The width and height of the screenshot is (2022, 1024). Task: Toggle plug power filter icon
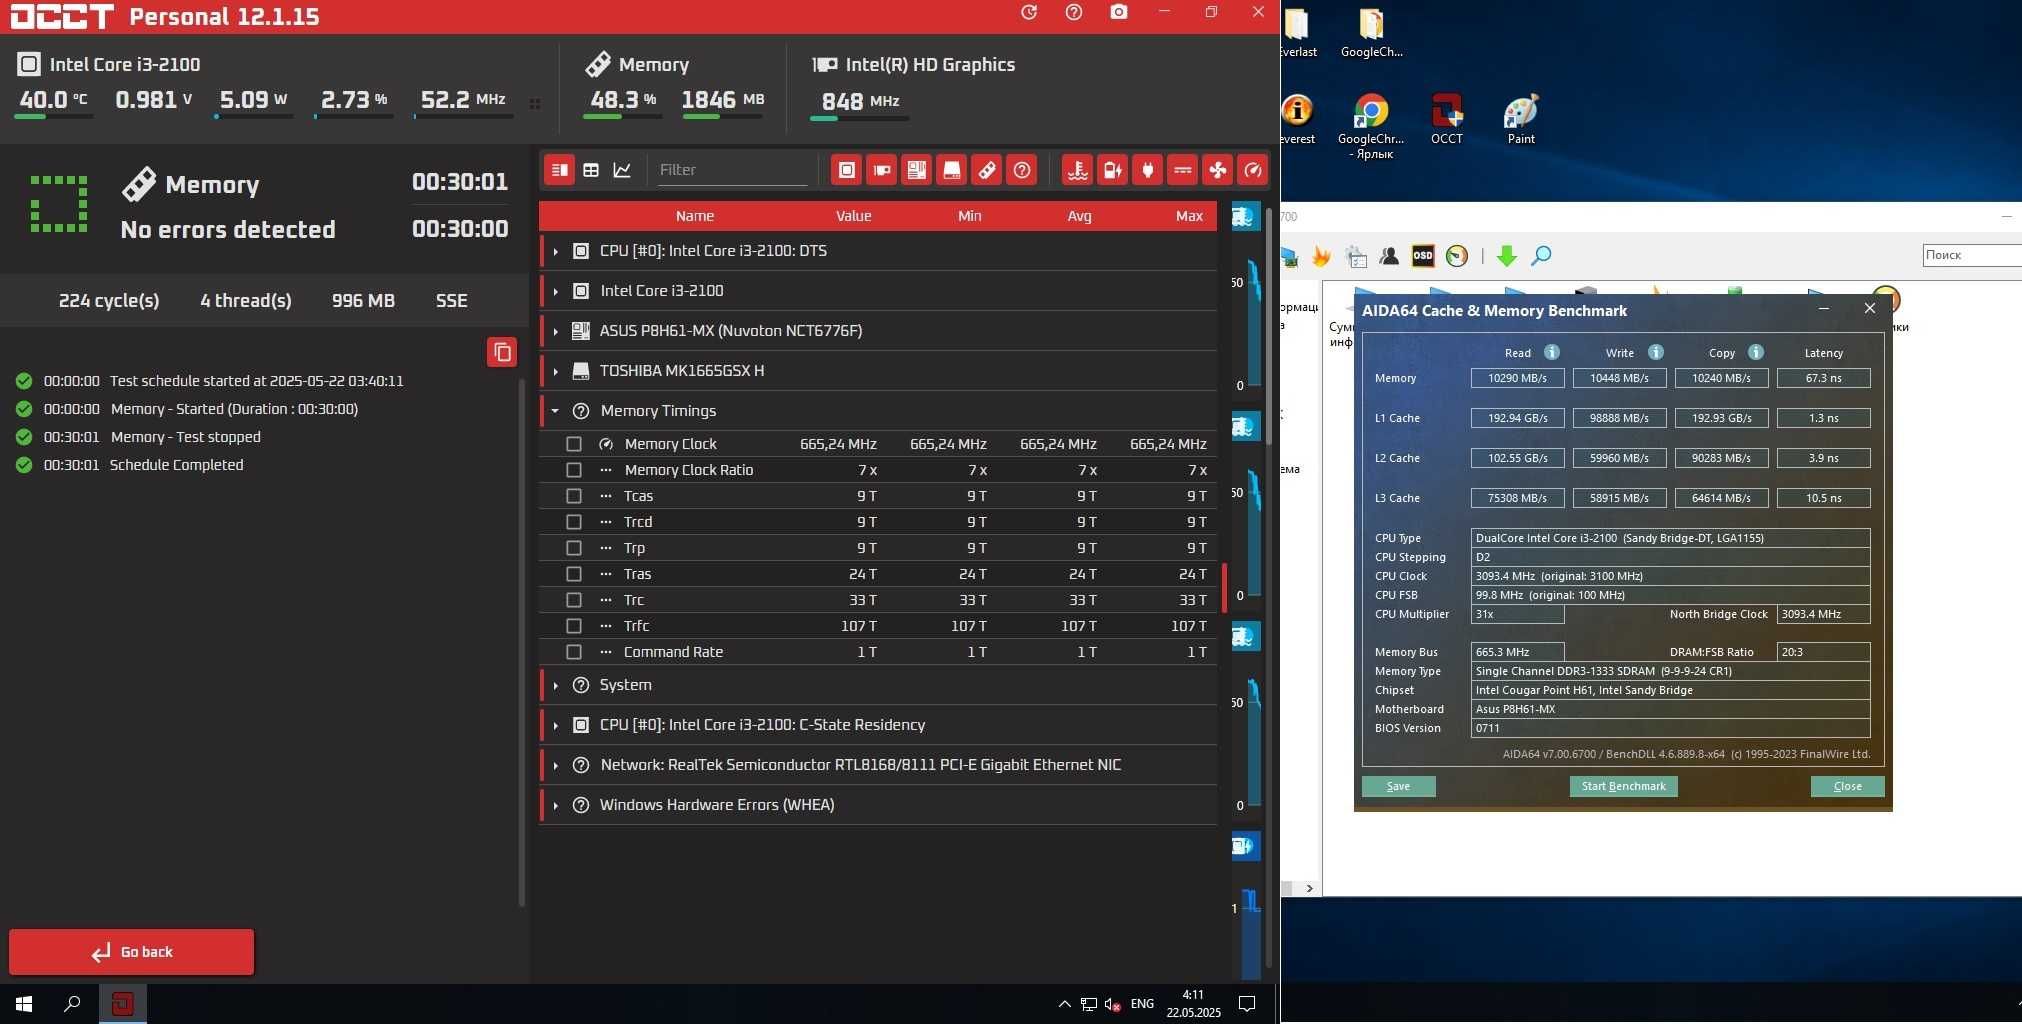pyautogui.click(x=1147, y=170)
